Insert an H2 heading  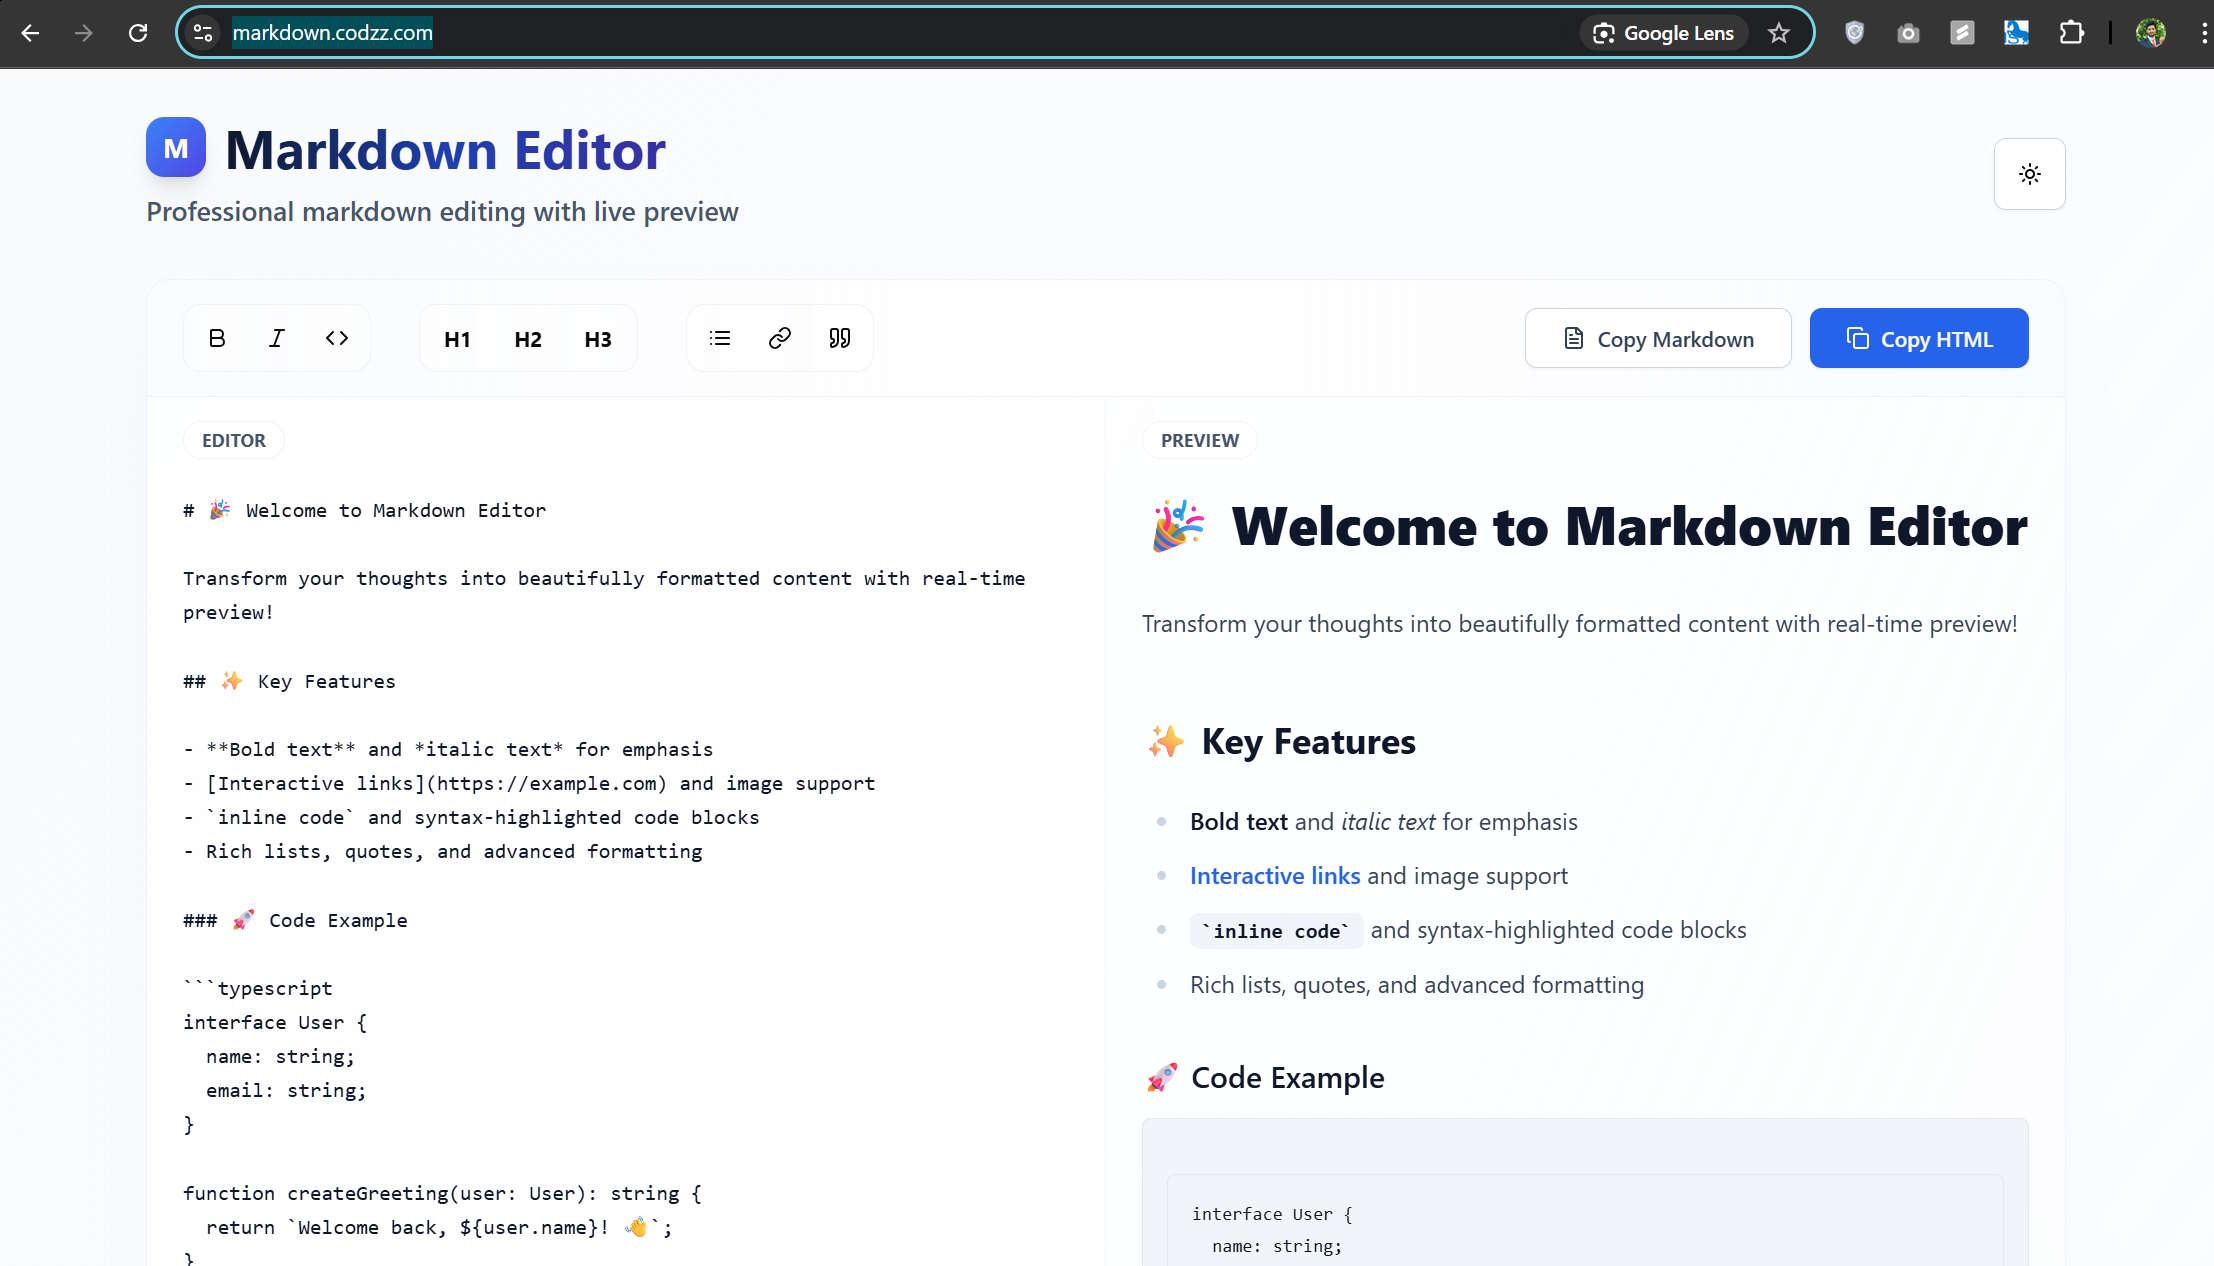pyautogui.click(x=527, y=338)
